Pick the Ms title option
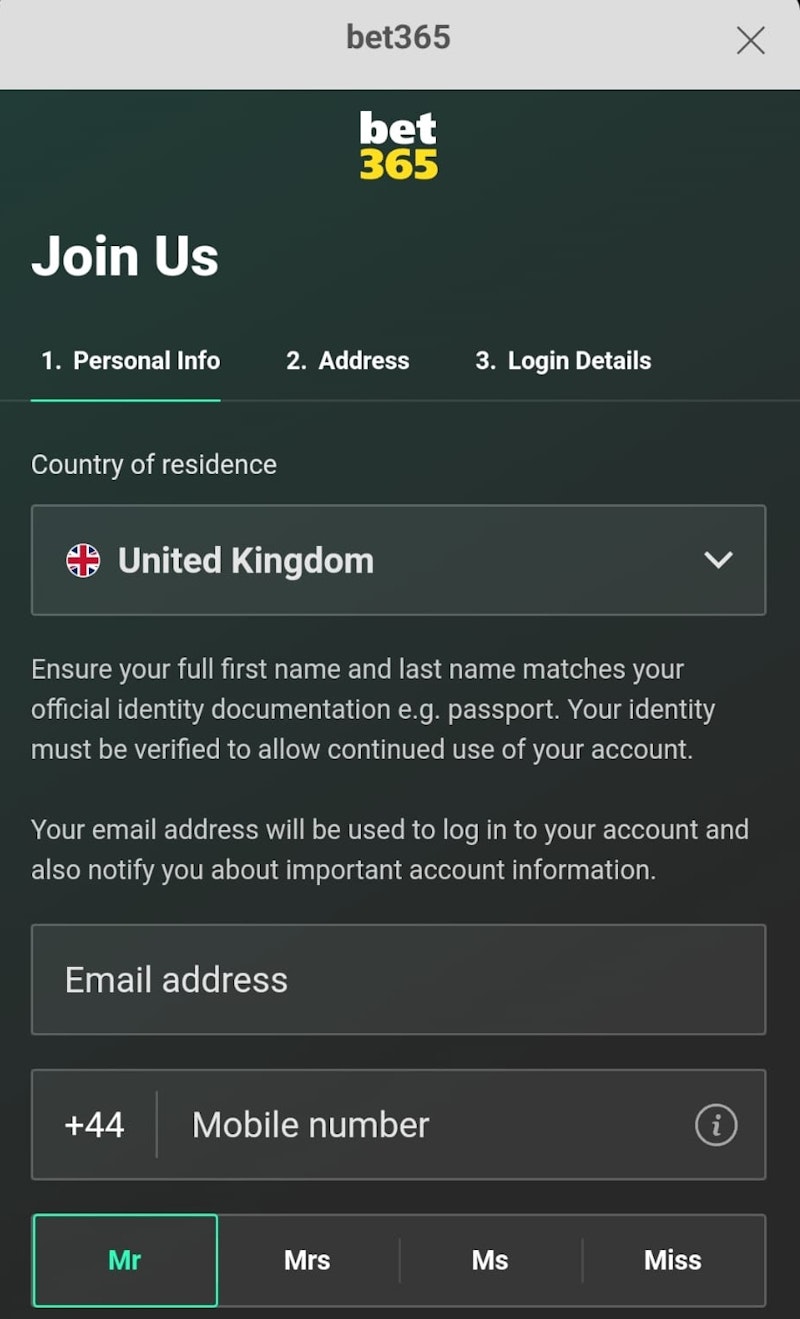800x1319 pixels. (x=490, y=1260)
